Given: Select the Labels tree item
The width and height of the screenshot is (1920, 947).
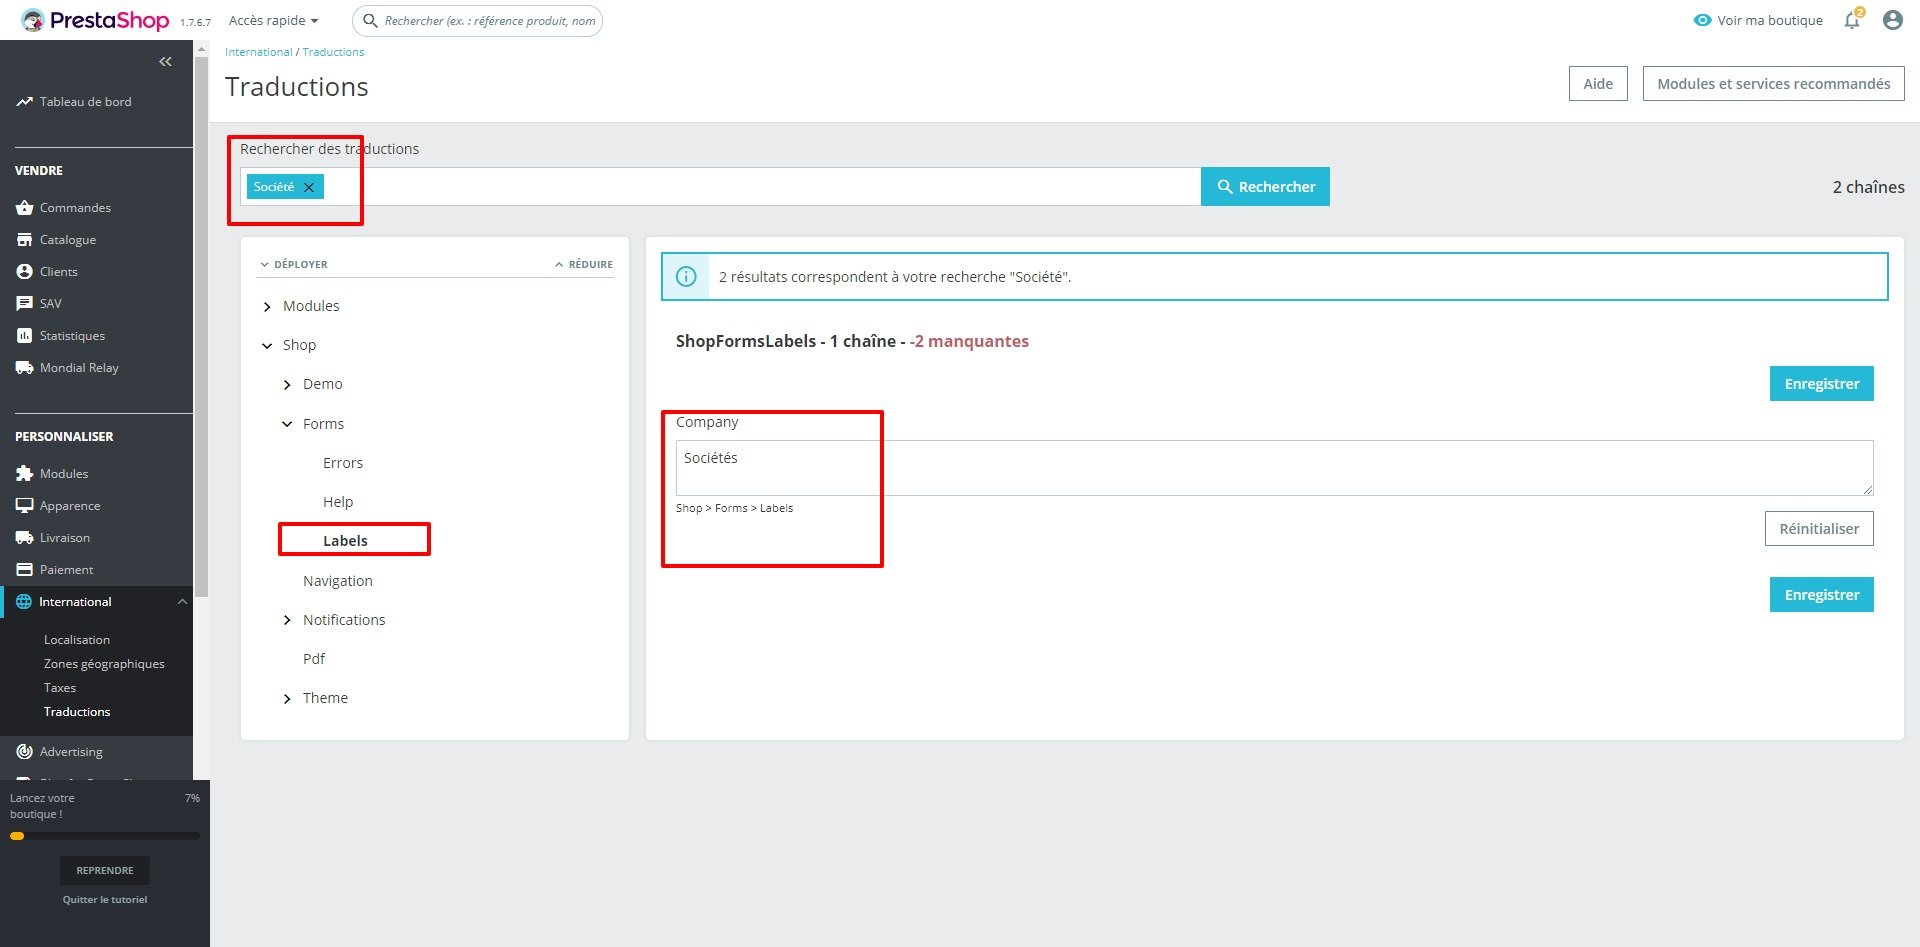Looking at the screenshot, I should click(345, 541).
